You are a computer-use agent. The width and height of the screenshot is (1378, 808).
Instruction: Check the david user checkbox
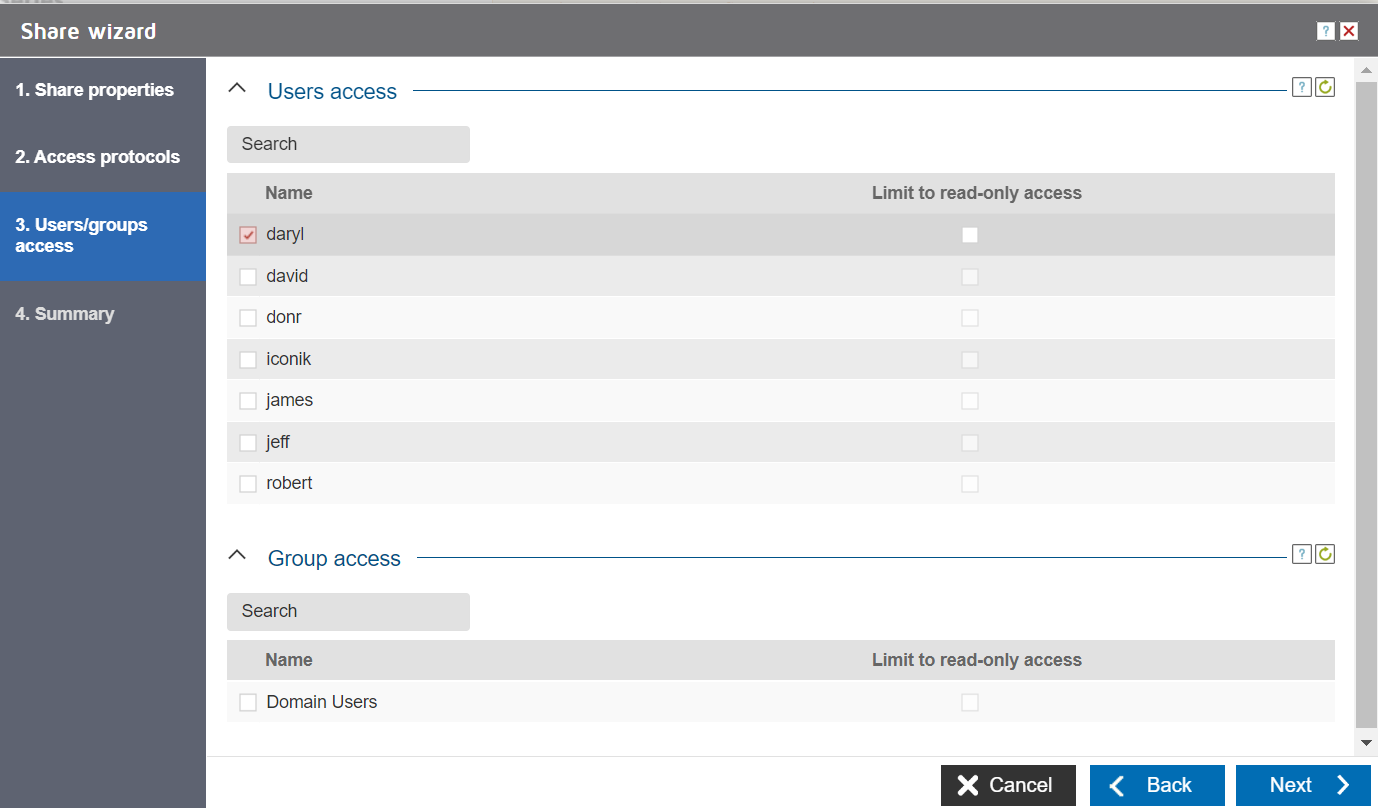[x=248, y=277]
